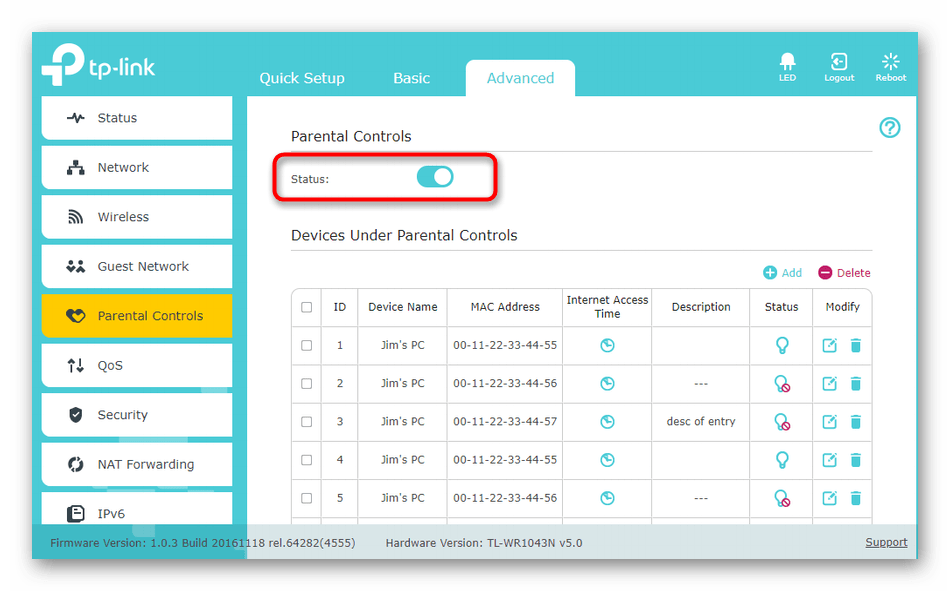Click the Add button above table

[x=783, y=273]
